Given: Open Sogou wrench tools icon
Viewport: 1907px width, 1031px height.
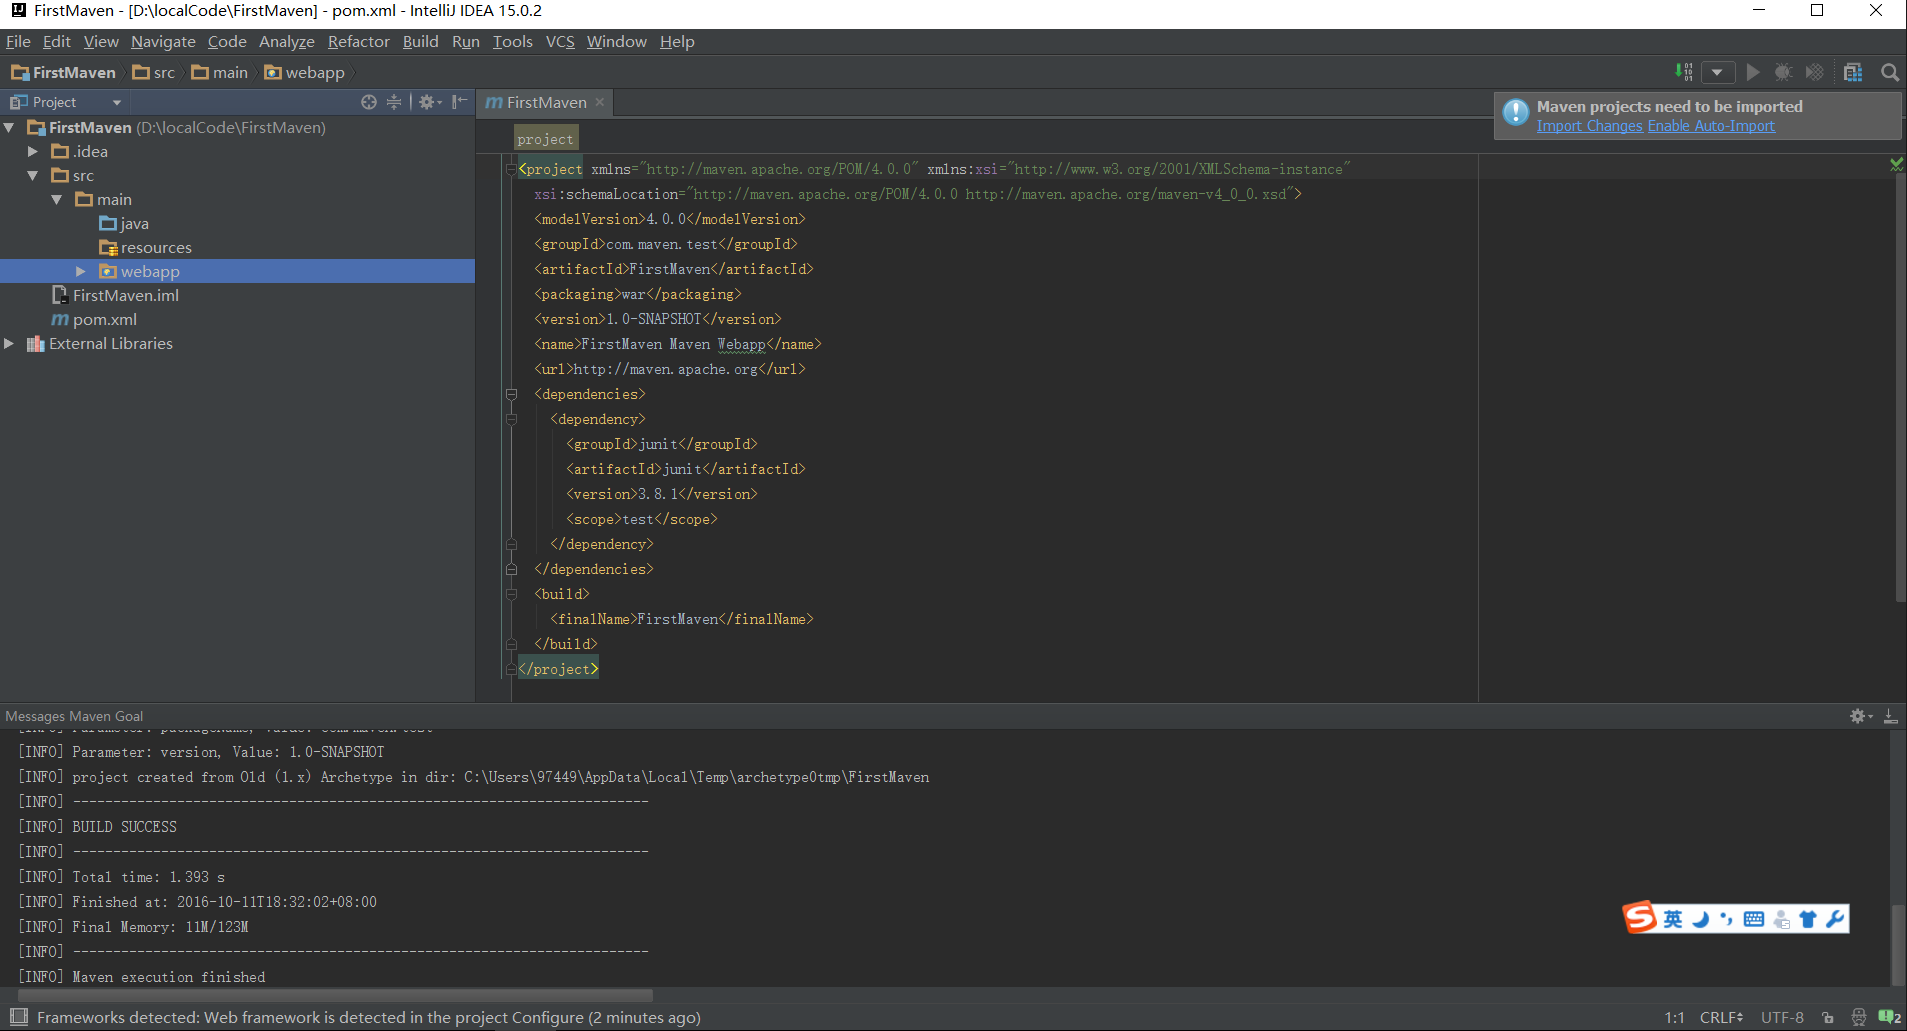Looking at the screenshot, I should pos(1835,919).
